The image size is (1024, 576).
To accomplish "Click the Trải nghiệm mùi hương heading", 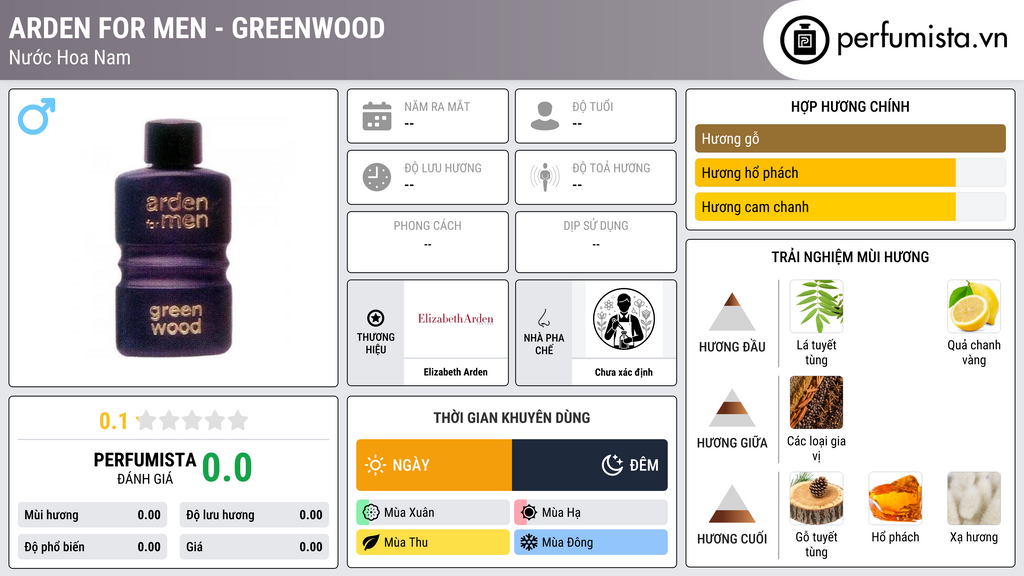I will [850, 257].
